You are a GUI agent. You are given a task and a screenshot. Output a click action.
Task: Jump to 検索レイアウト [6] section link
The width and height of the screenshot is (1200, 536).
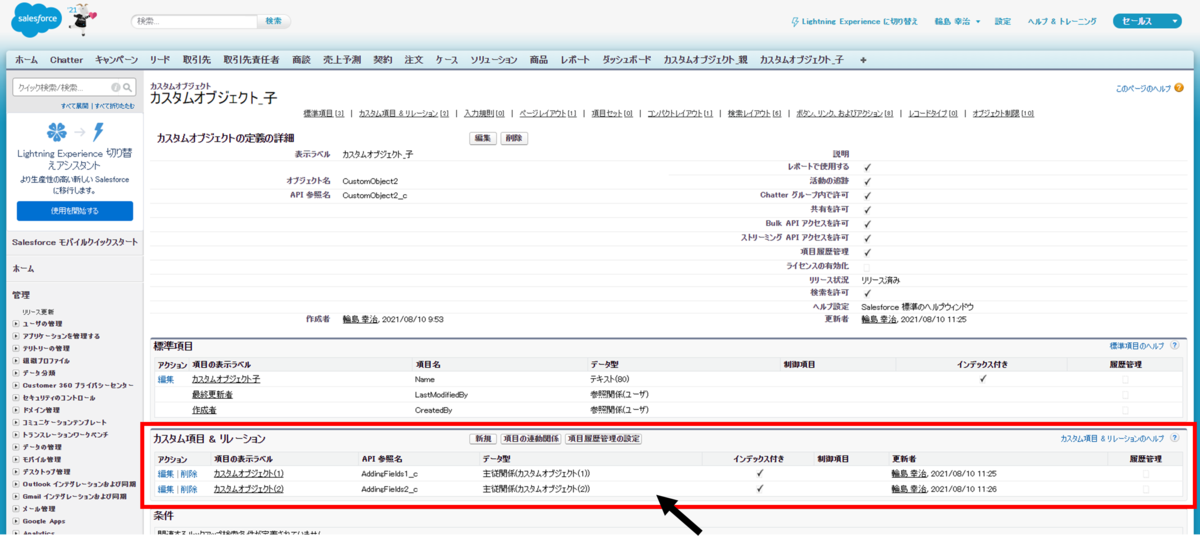tap(755, 114)
